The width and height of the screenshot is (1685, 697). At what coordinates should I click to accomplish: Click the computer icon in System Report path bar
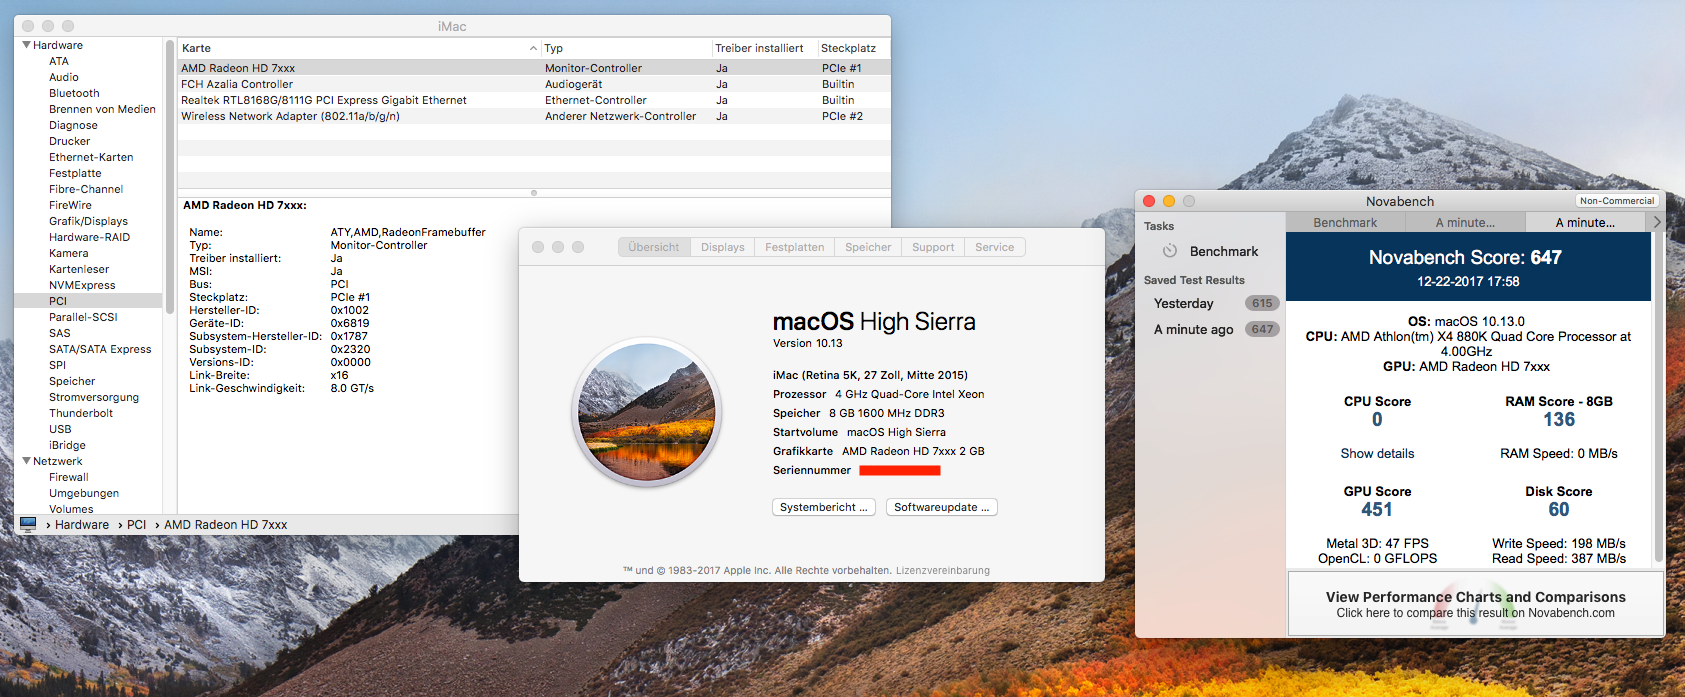pyautogui.click(x=28, y=524)
